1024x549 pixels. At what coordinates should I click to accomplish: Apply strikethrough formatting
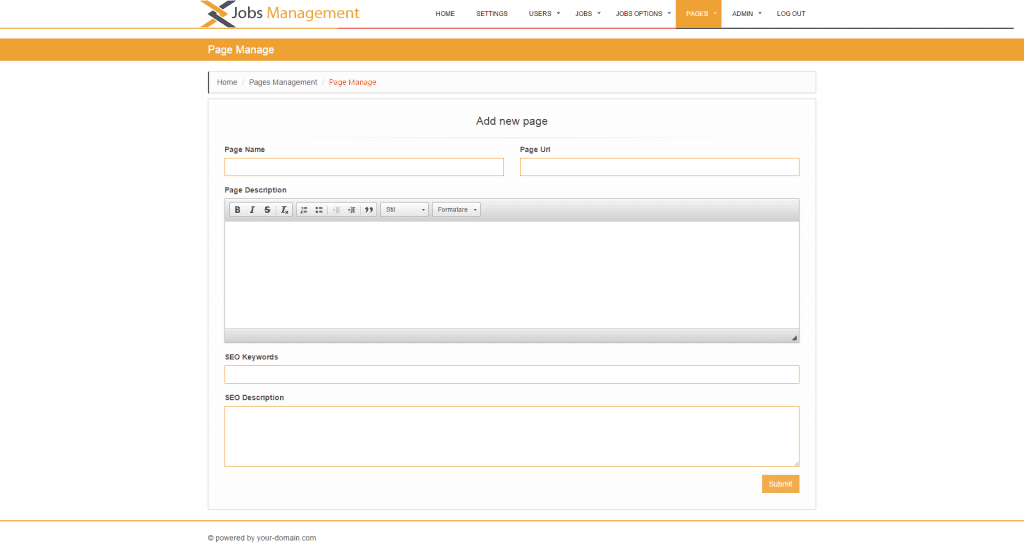[x=267, y=210]
